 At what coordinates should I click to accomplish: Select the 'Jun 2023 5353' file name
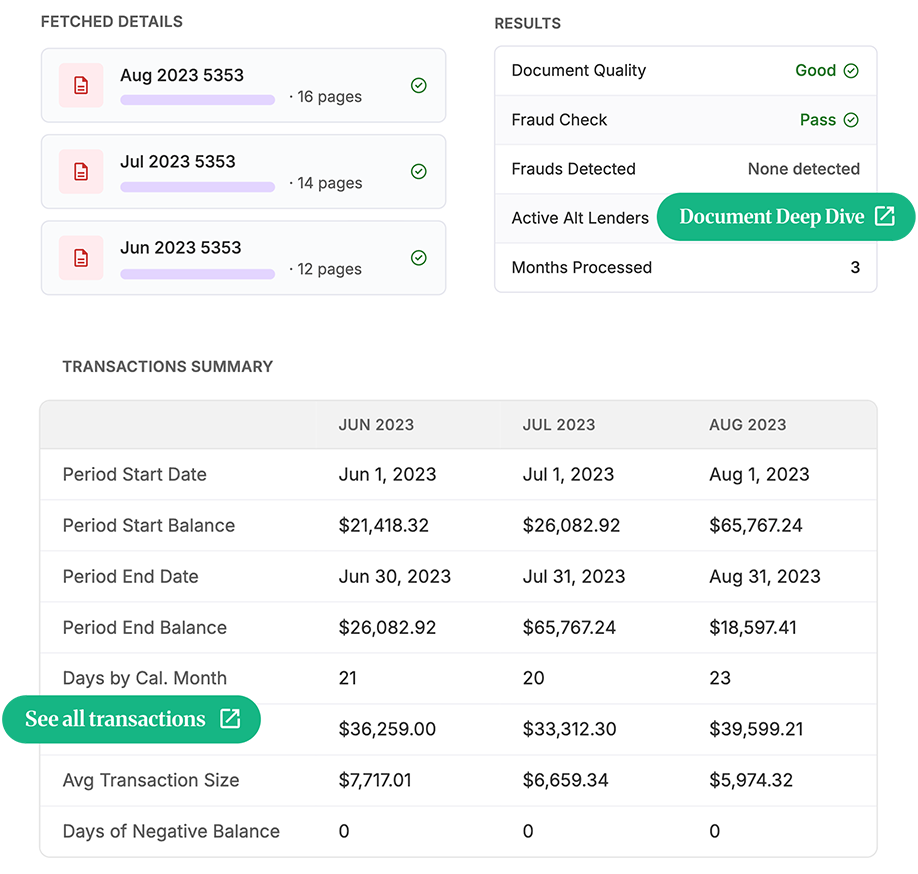tap(180, 248)
